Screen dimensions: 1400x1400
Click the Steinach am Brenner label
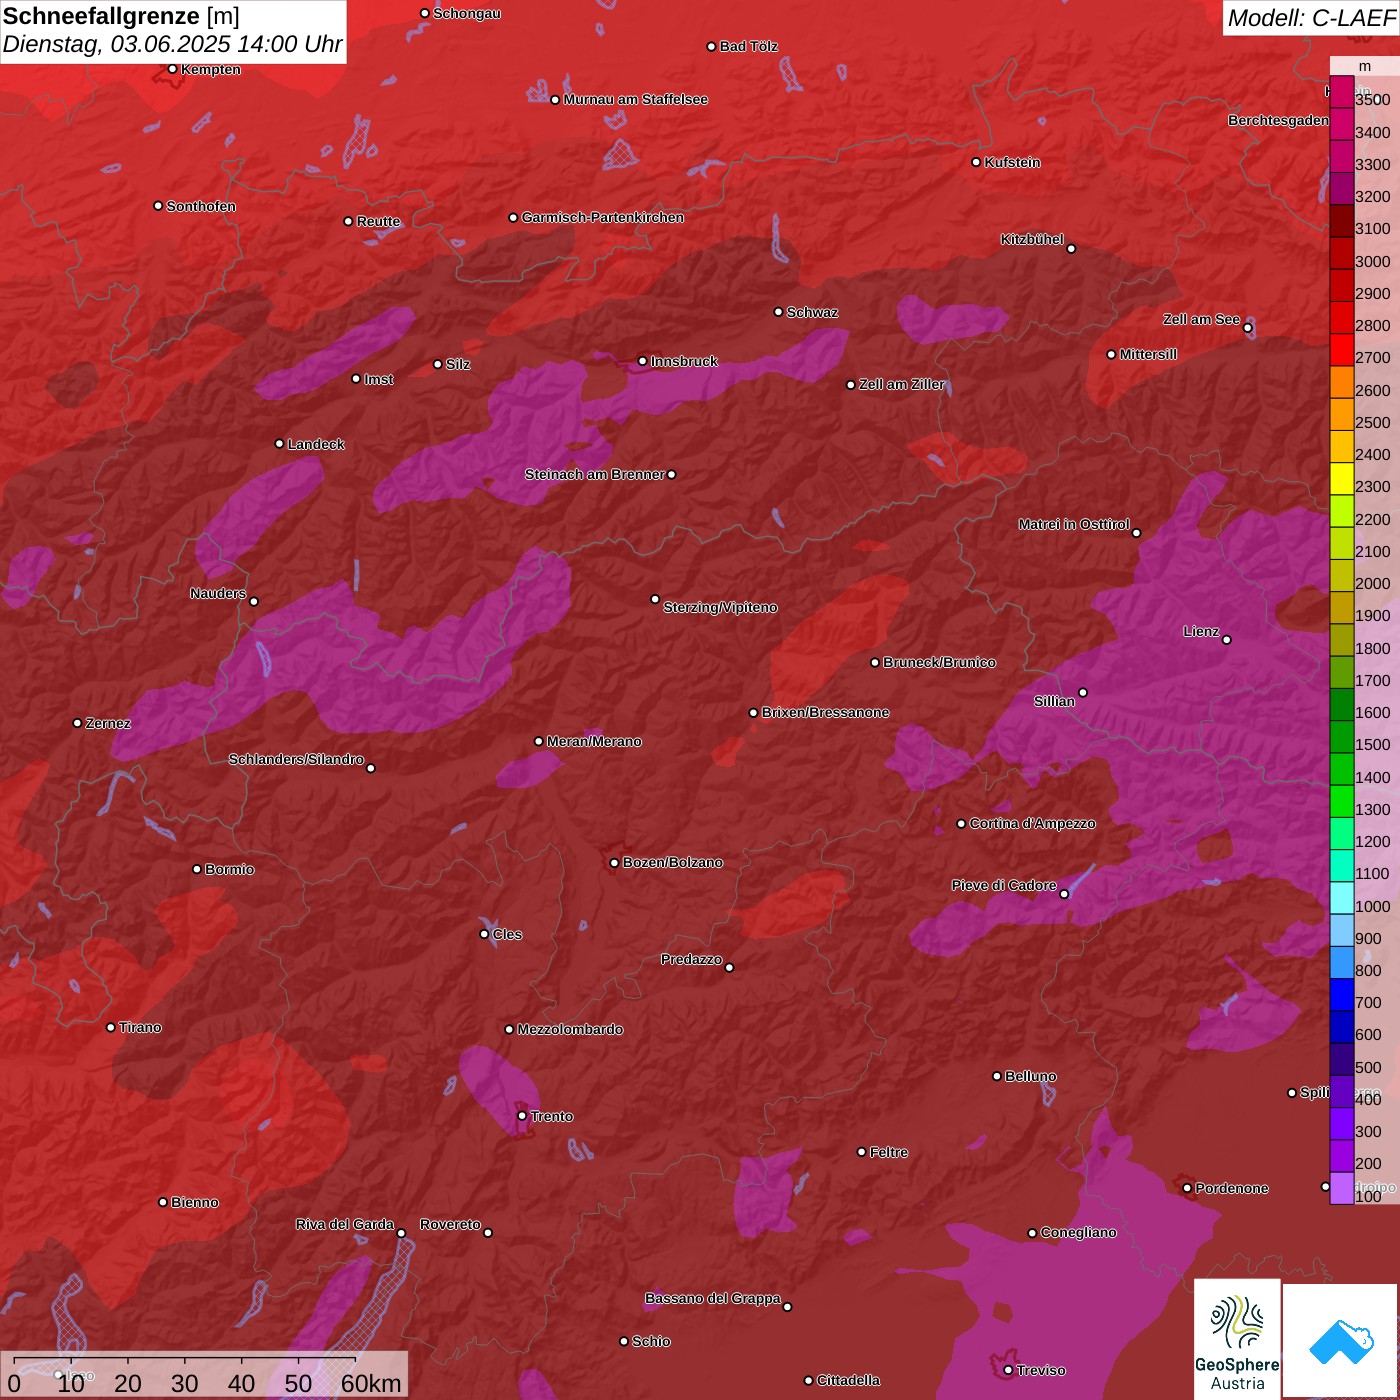[595, 474]
